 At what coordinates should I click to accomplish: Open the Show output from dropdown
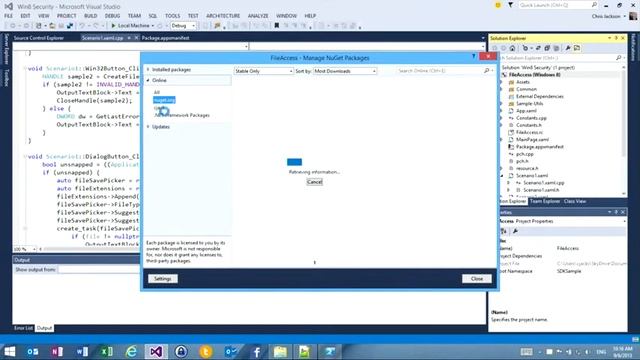tap(99, 270)
